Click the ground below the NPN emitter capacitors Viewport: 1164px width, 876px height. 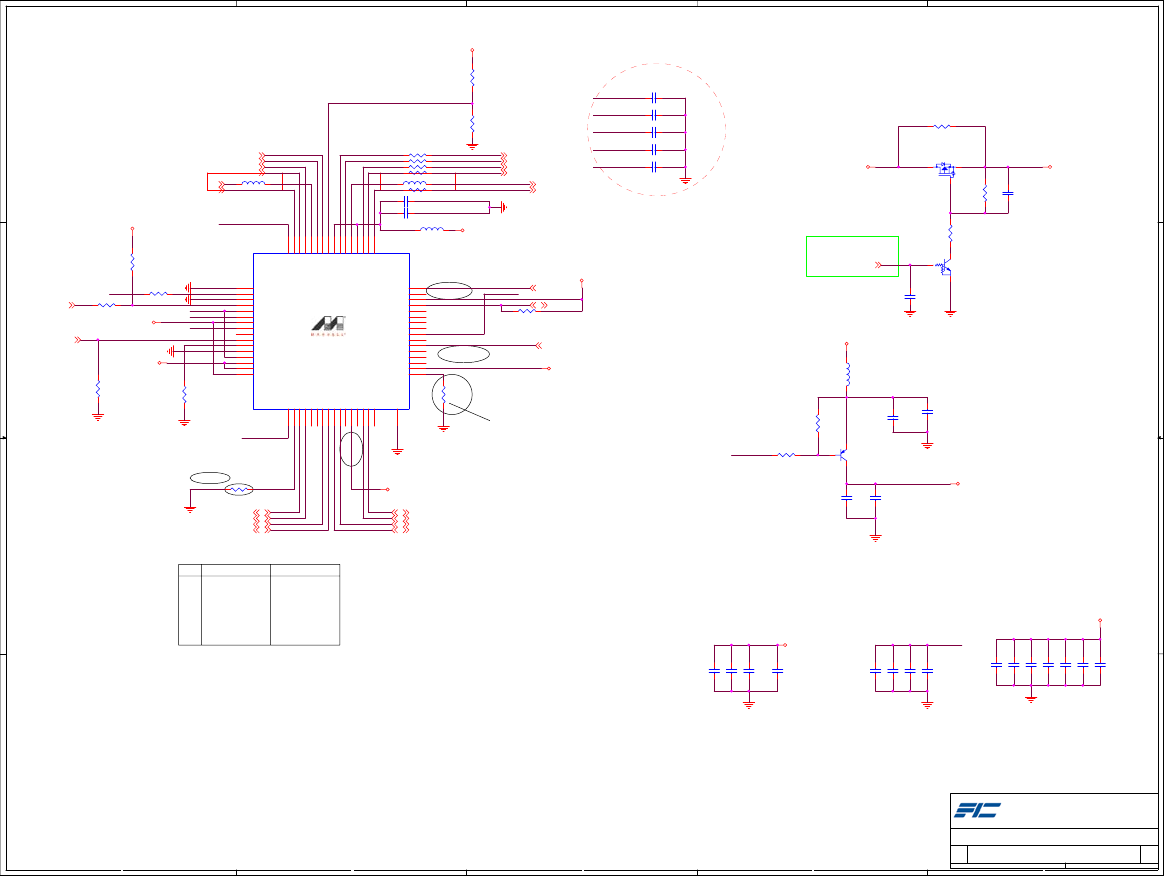coord(875,537)
